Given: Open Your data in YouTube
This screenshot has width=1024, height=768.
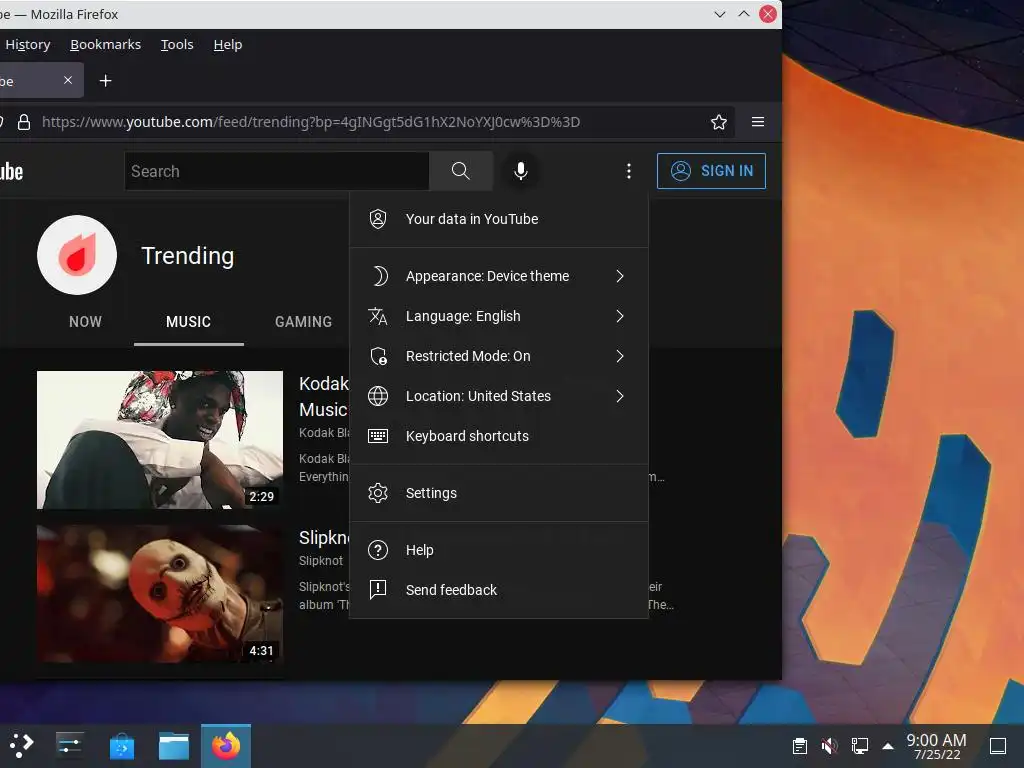Looking at the screenshot, I should pos(499,219).
